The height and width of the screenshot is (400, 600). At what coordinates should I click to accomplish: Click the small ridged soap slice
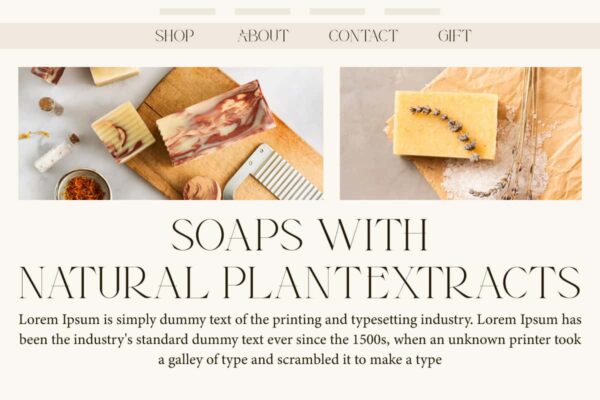coord(122,132)
